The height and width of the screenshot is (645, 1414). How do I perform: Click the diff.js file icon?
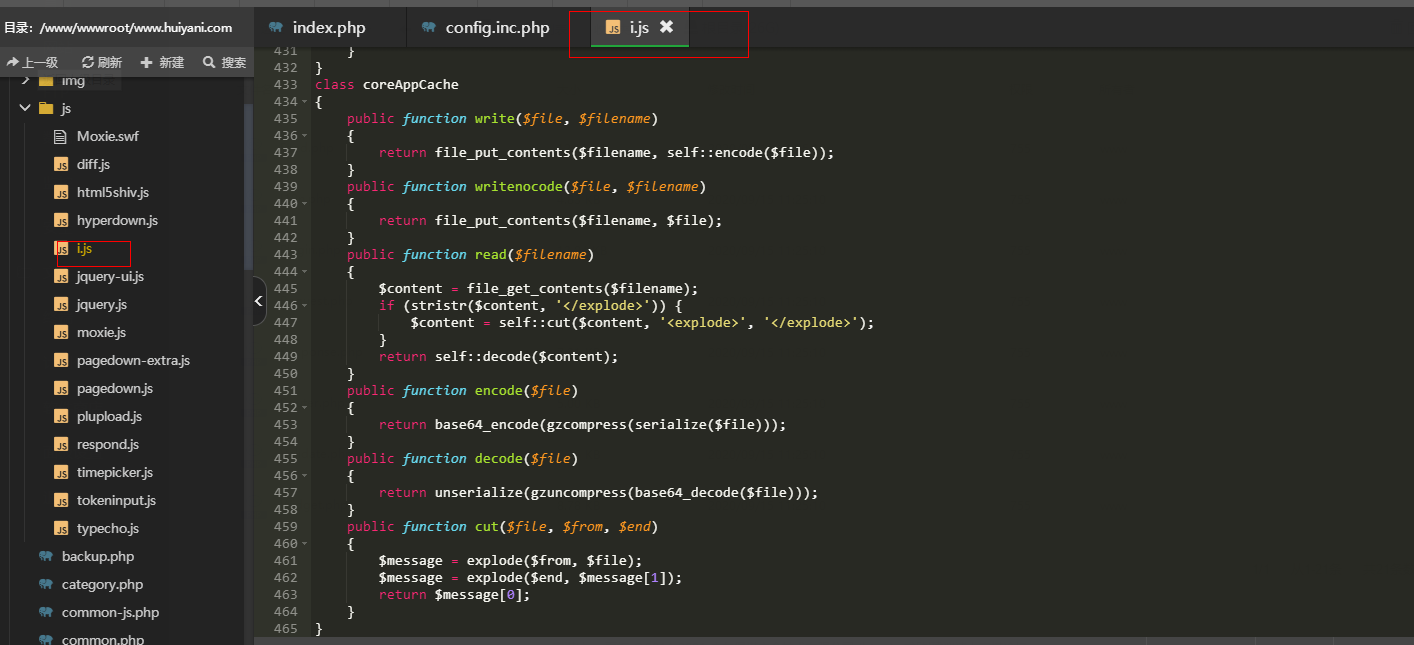coord(61,164)
